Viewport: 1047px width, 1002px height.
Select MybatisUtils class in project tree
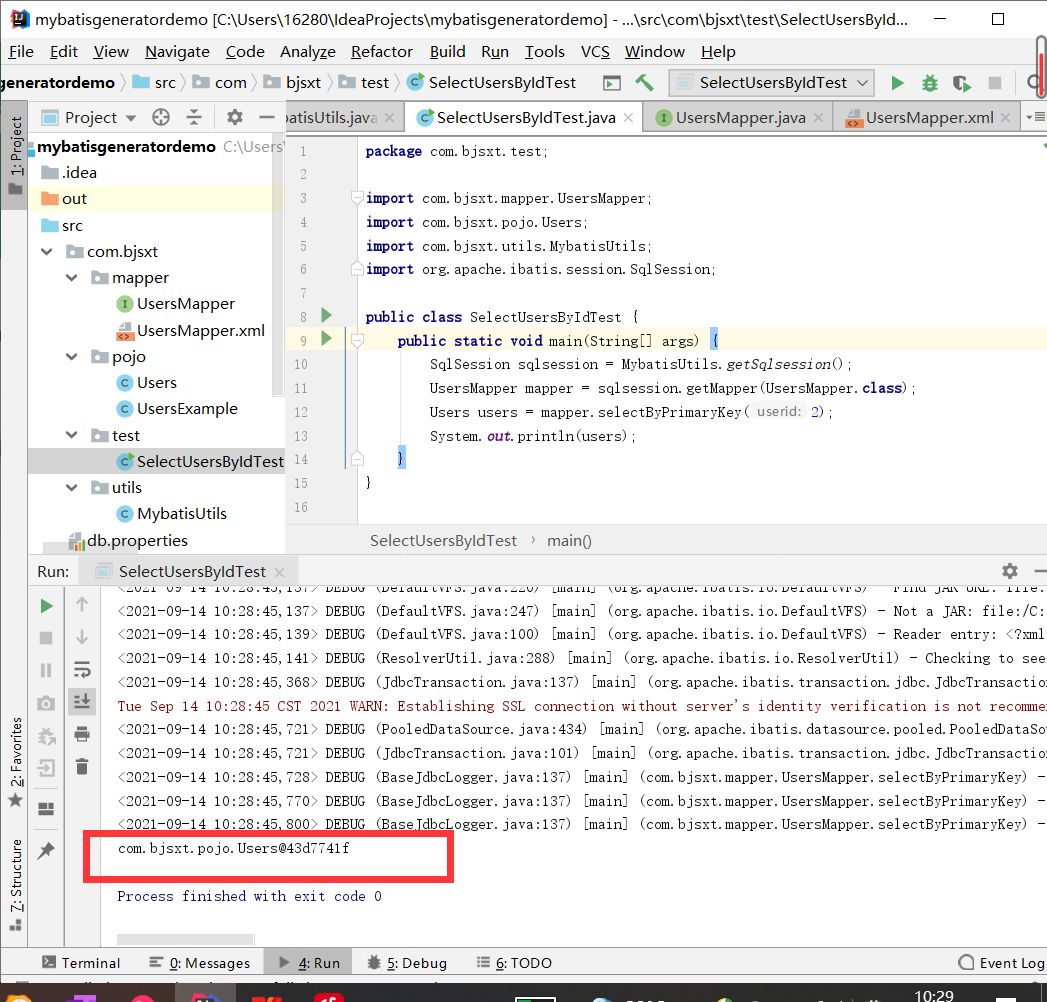[x=172, y=513]
